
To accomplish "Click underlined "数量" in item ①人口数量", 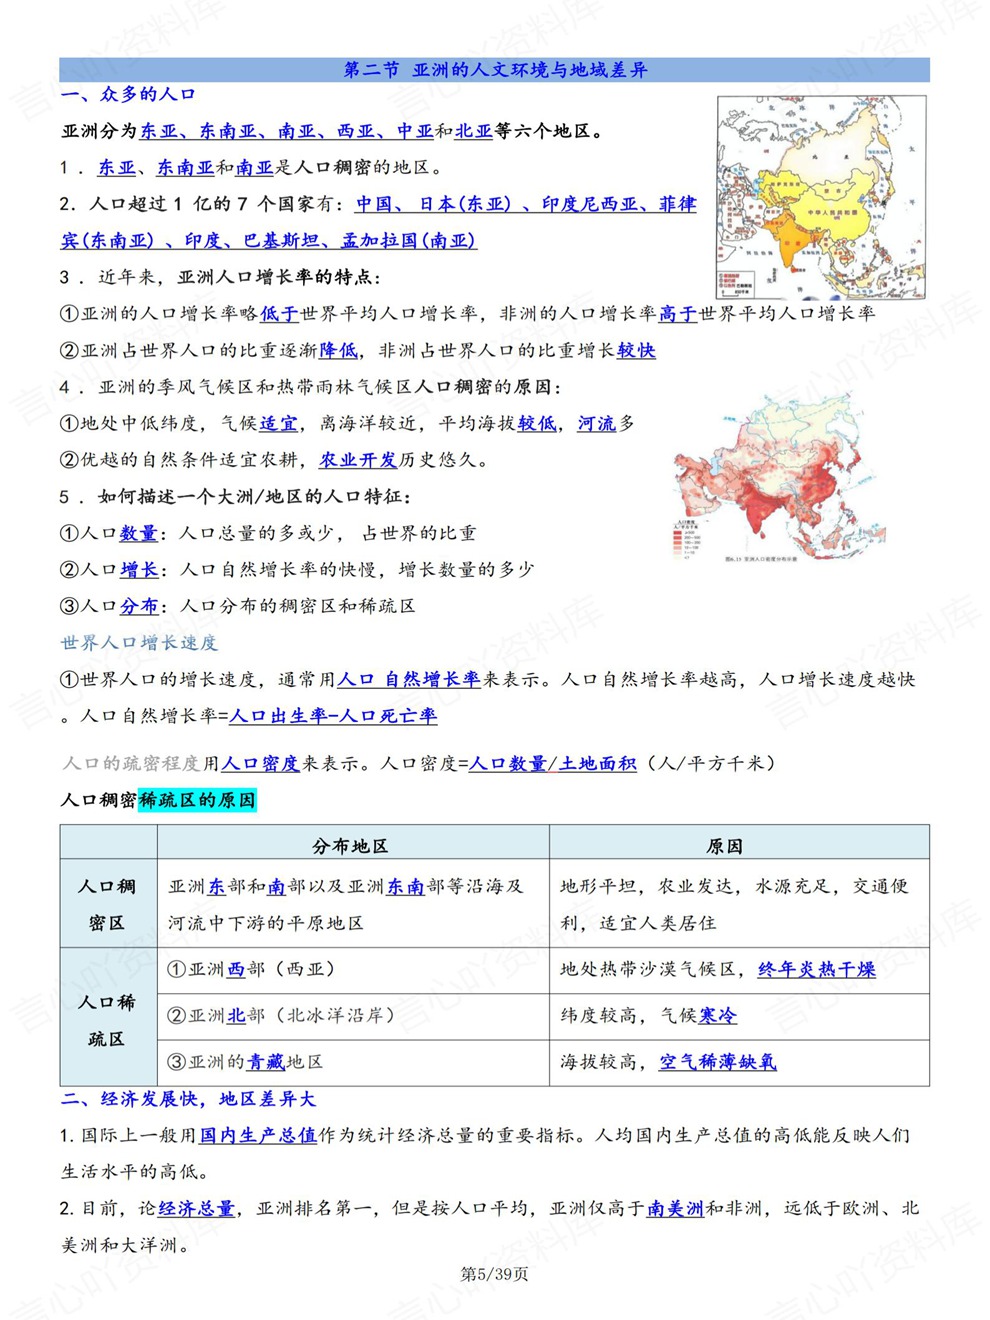I will 139,533.
